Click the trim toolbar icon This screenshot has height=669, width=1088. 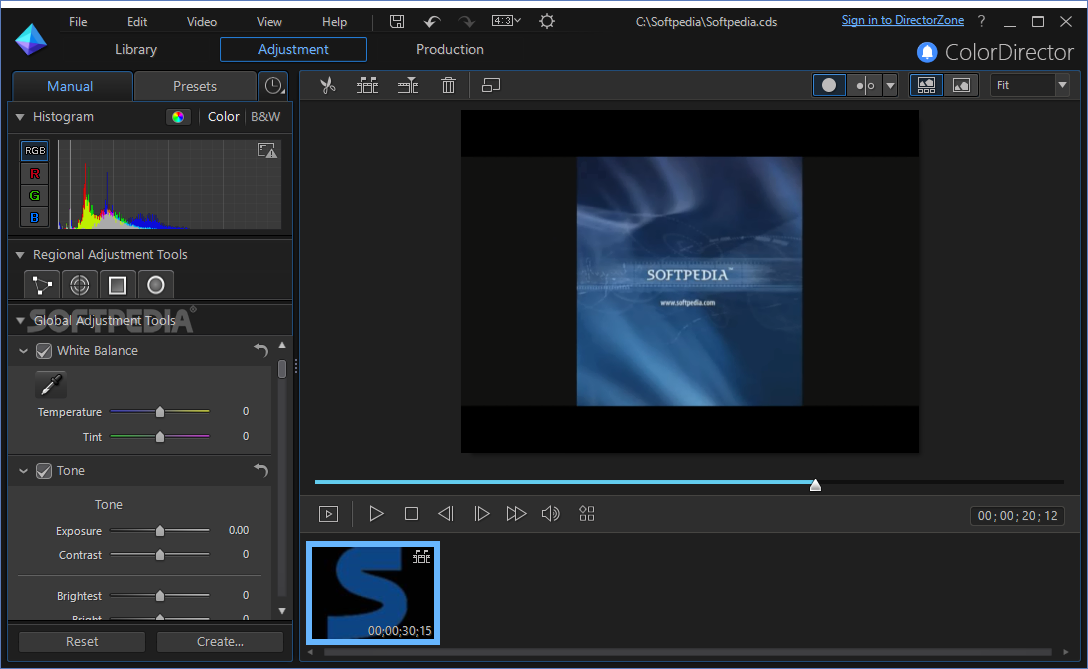click(408, 85)
